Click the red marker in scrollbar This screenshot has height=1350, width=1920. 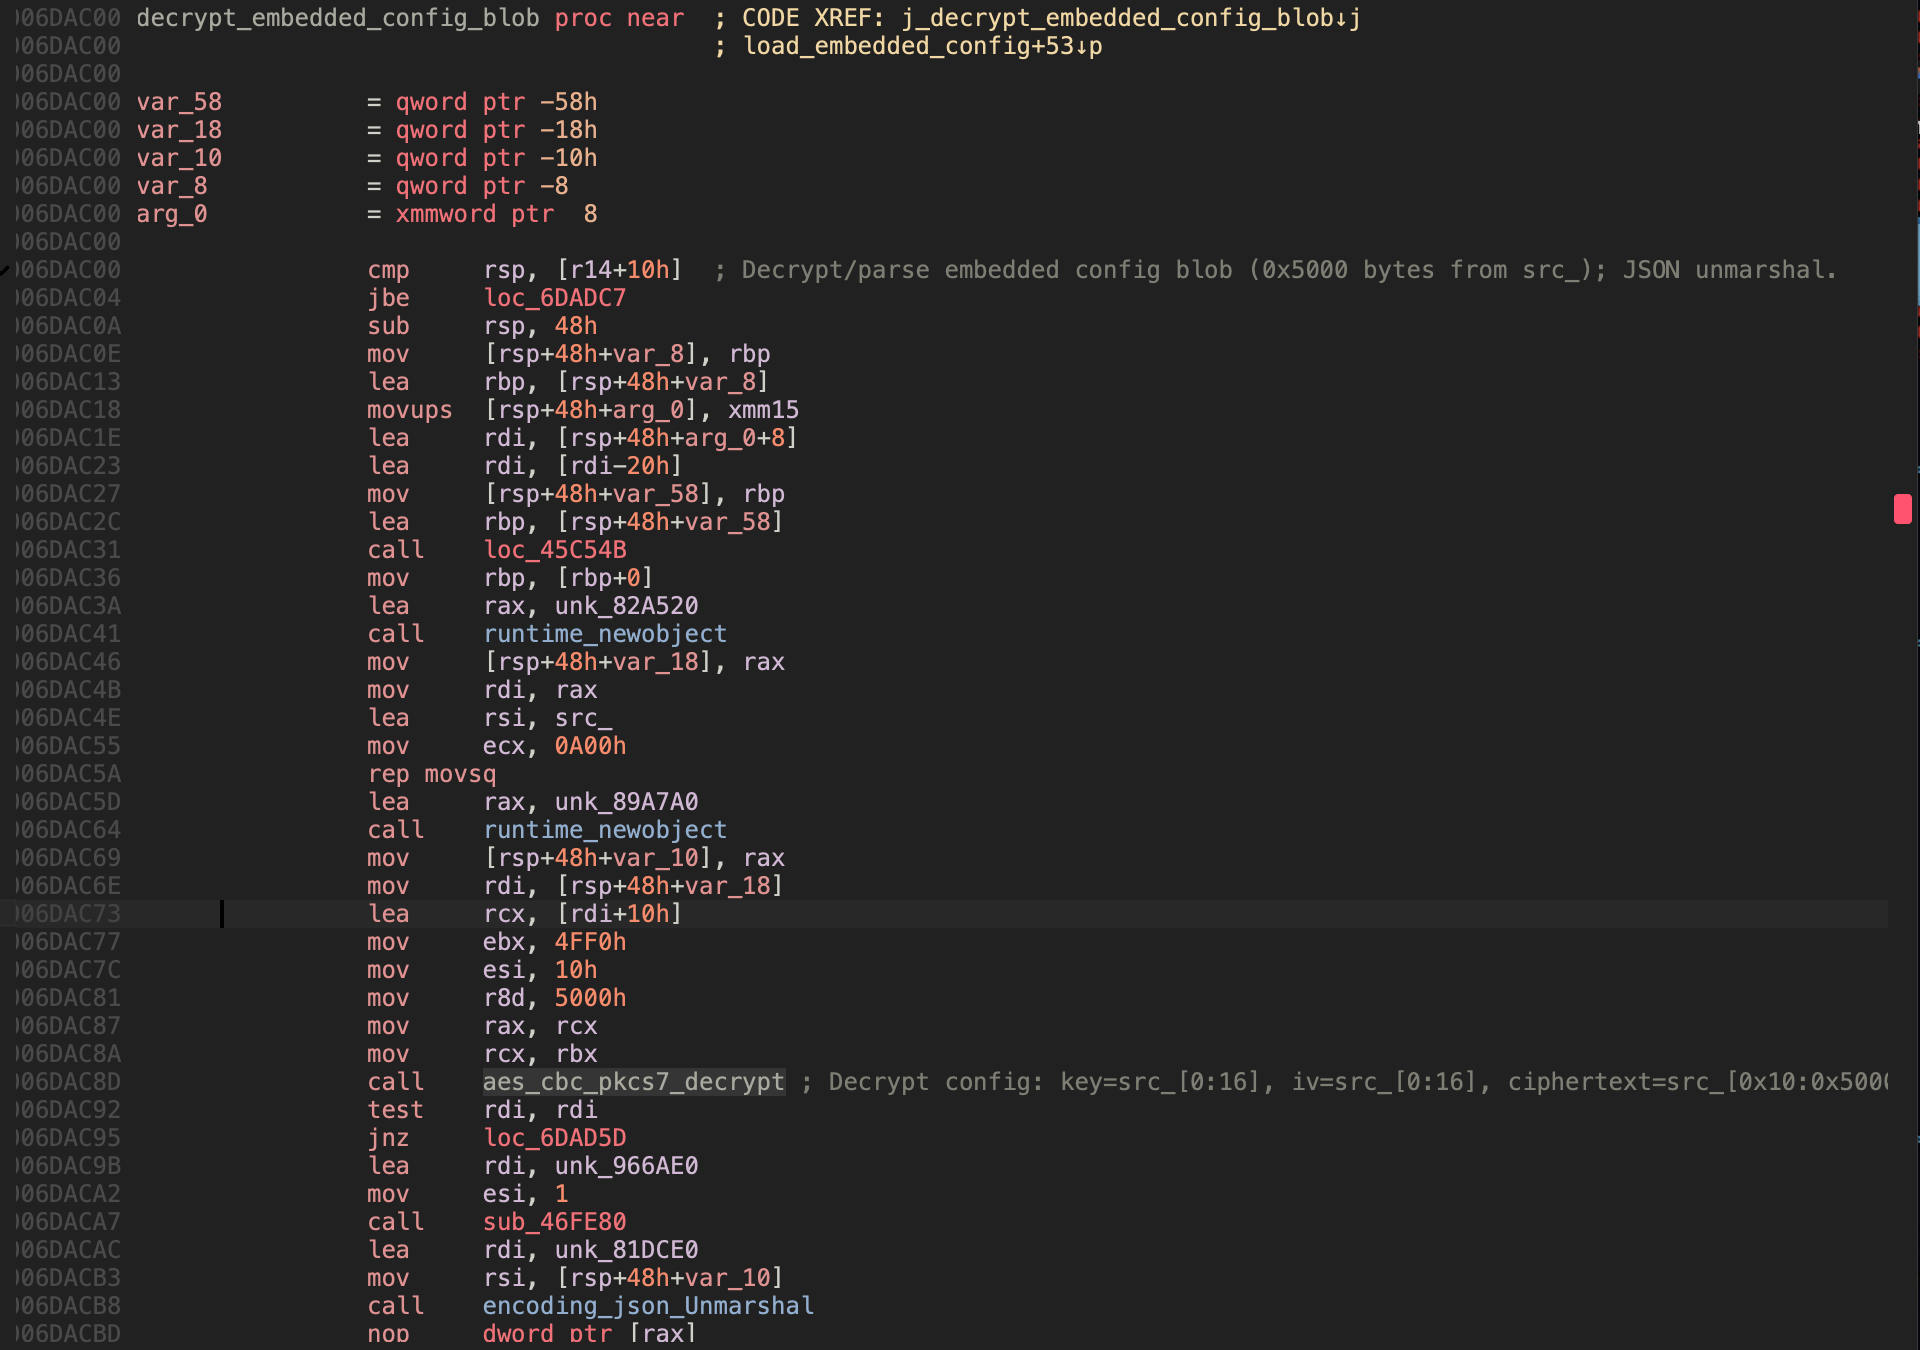pyautogui.click(x=1902, y=508)
